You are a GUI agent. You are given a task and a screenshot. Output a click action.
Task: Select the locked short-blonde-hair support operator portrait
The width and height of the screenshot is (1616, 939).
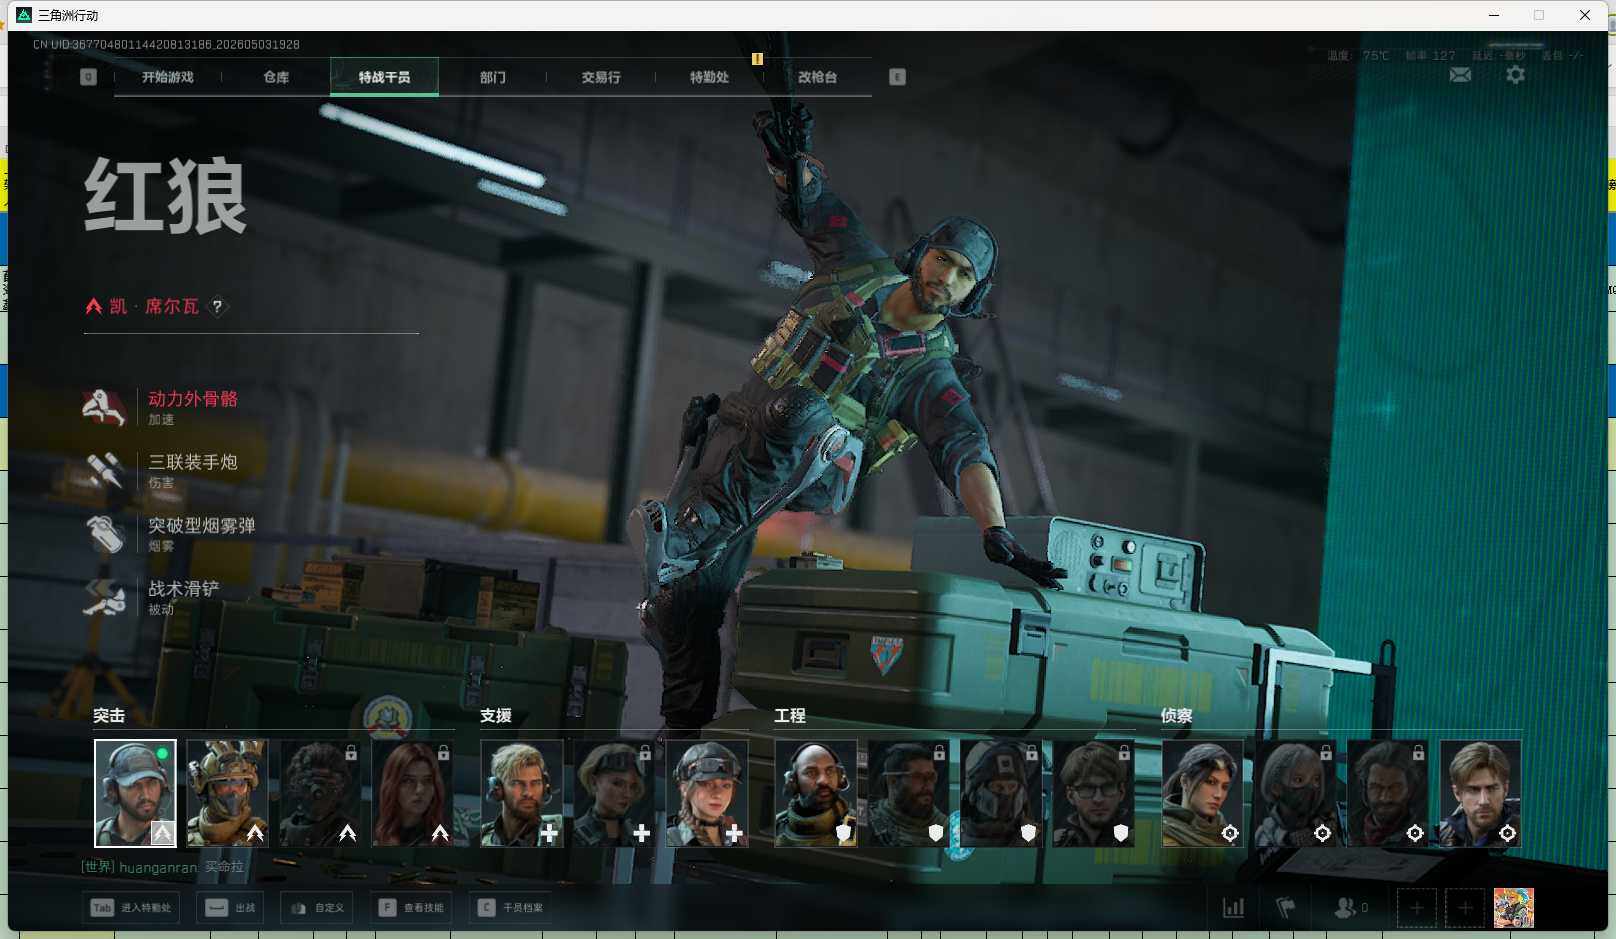[x=614, y=793]
